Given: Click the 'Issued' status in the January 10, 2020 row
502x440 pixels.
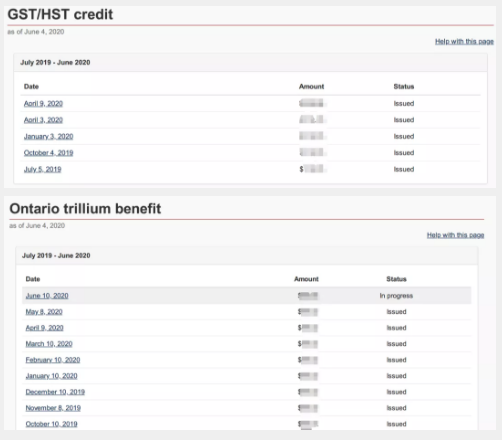Looking at the screenshot, I should point(396,376).
